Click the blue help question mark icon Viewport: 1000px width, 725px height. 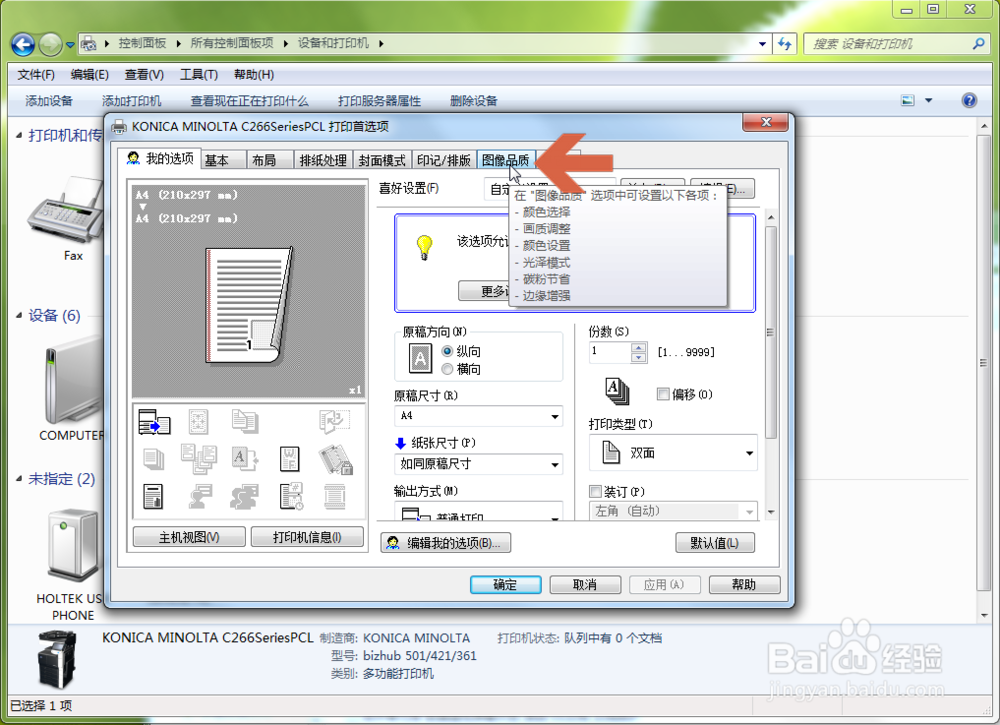[969, 100]
